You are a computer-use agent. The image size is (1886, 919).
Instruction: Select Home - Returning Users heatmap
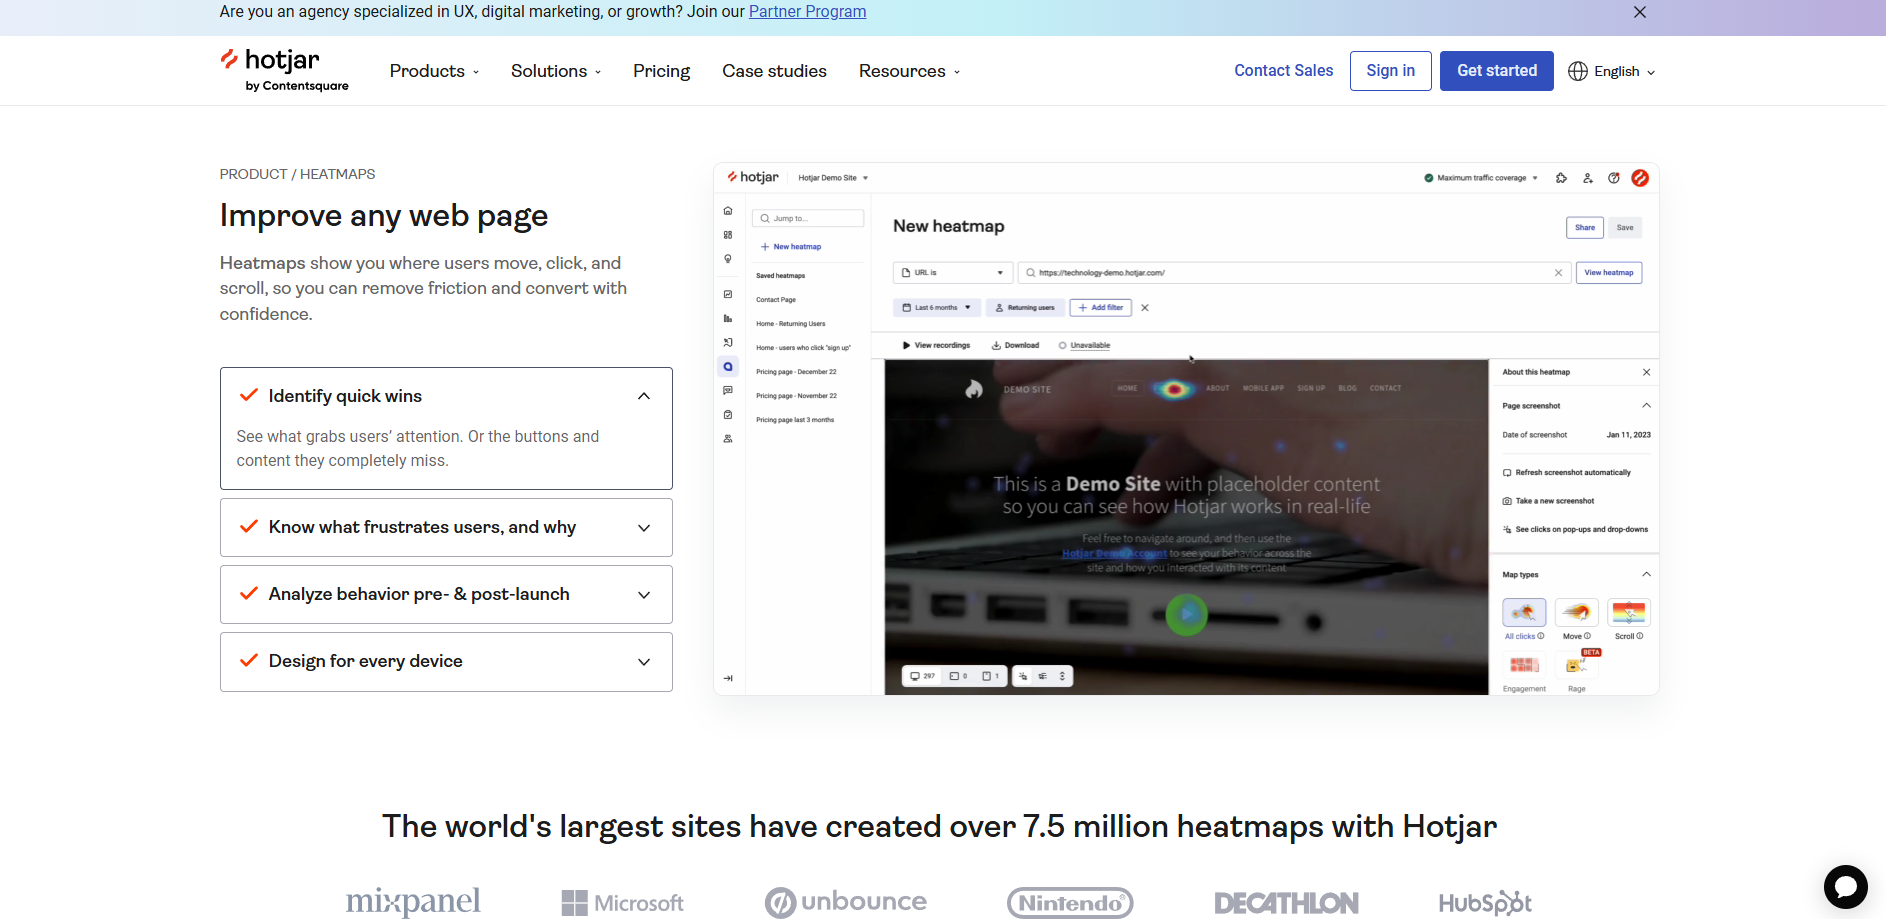790,323
